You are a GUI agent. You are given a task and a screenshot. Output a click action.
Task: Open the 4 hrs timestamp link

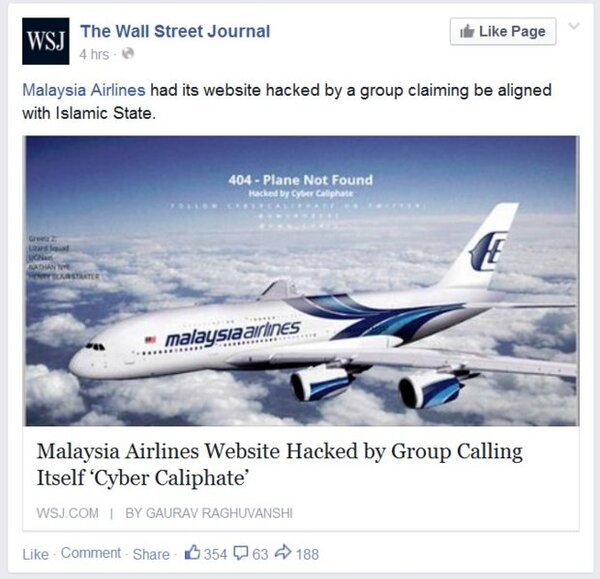coord(94,54)
